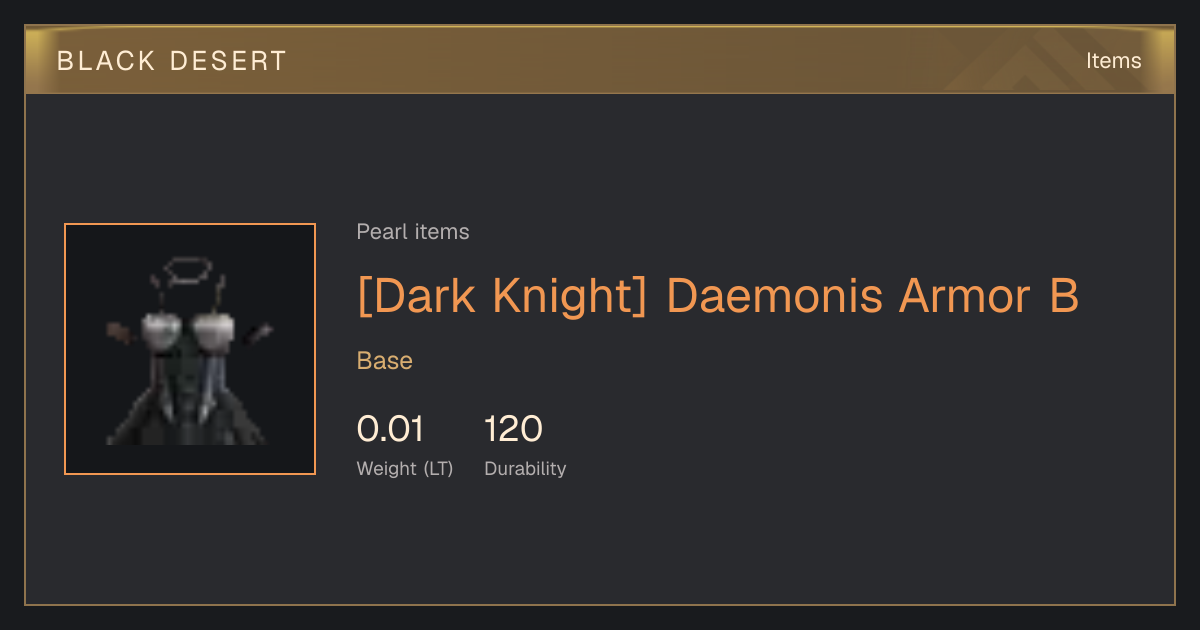Click the BLACK DESERT header title
Viewport: 1200px width, 630px height.
point(172,61)
